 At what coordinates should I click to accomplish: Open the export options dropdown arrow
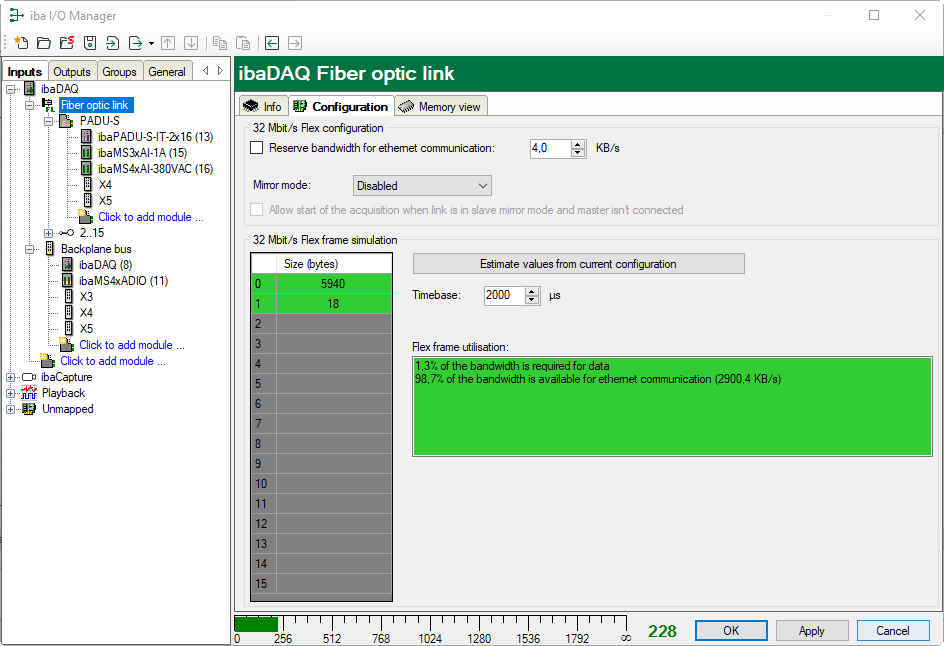point(151,43)
